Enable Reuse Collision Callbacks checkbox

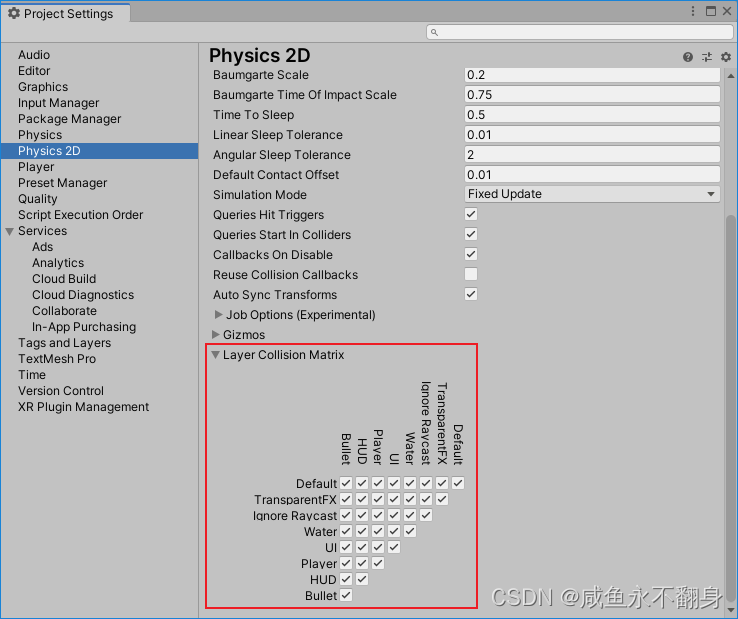point(471,274)
